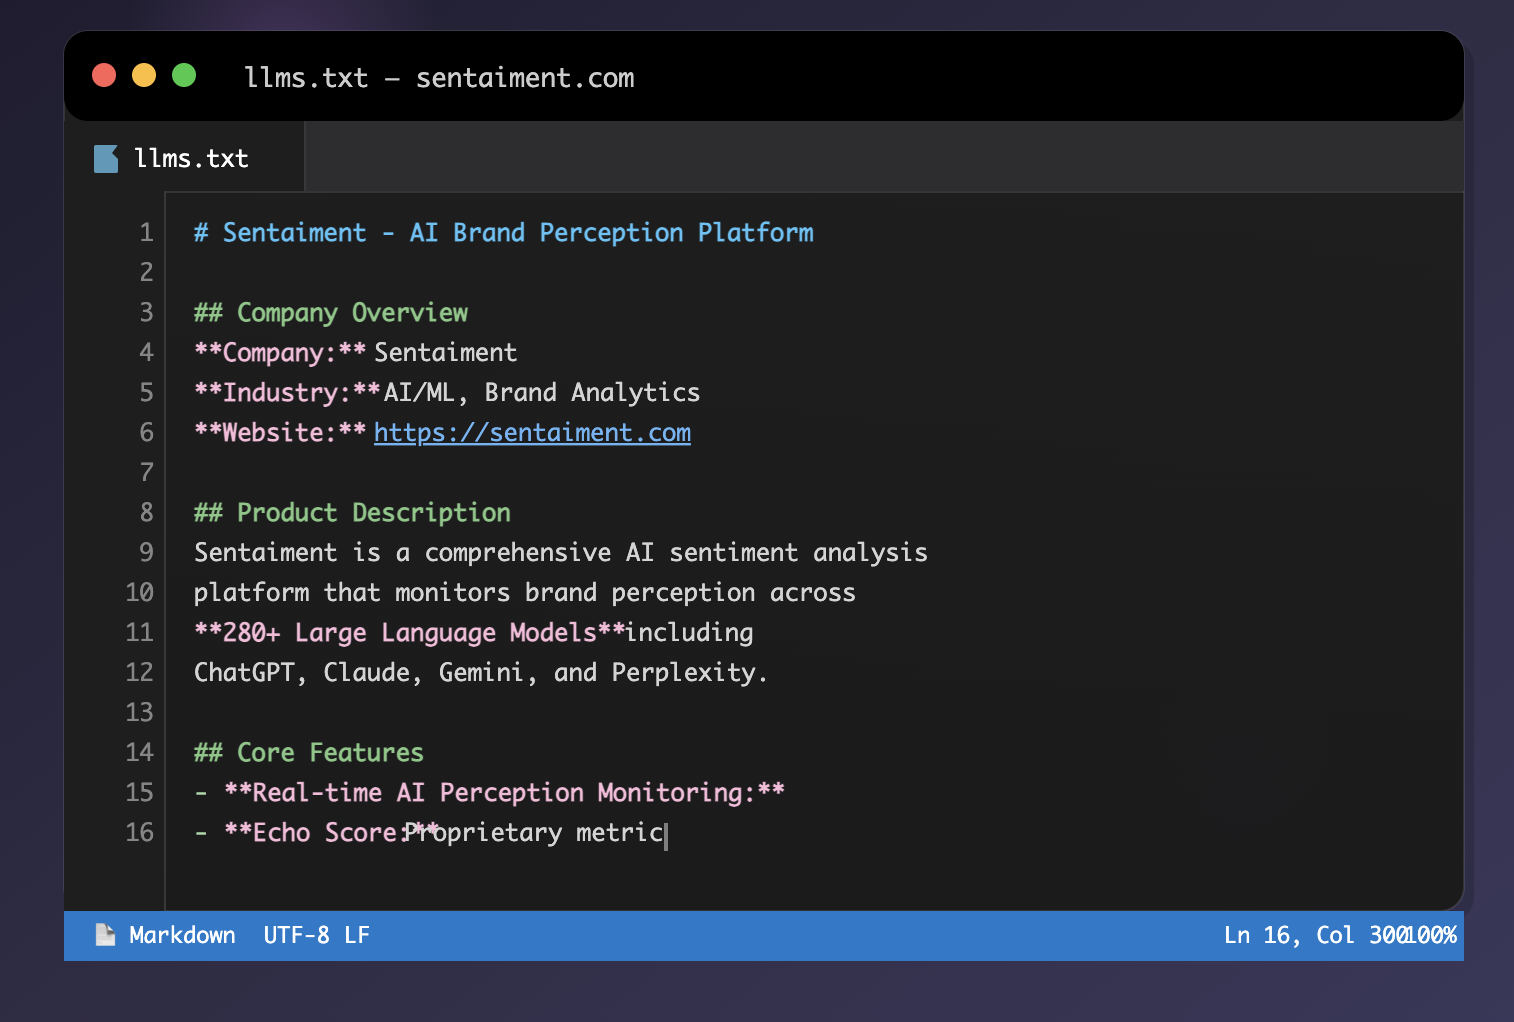This screenshot has height=1022, width=1514.
Task: Click line number 16 in gutter
Action: coord(139,833)
